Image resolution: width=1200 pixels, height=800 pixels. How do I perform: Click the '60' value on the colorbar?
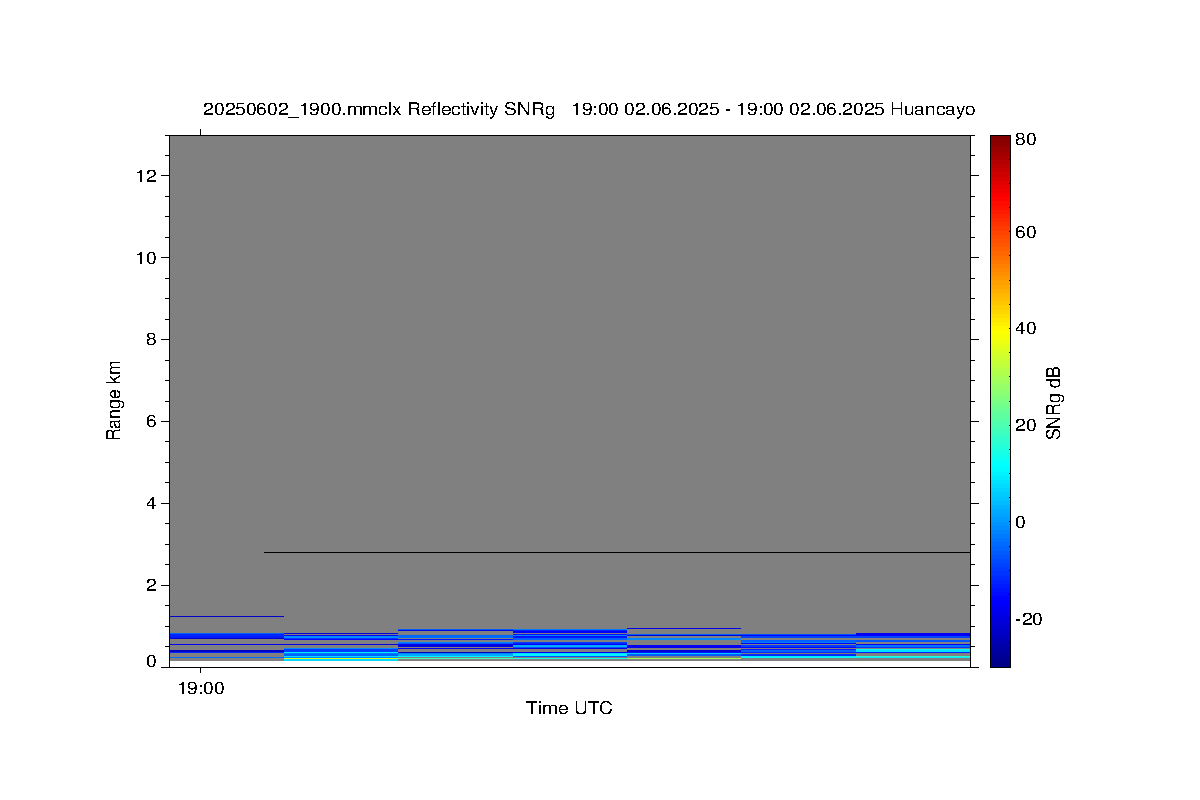[1025, 232]
